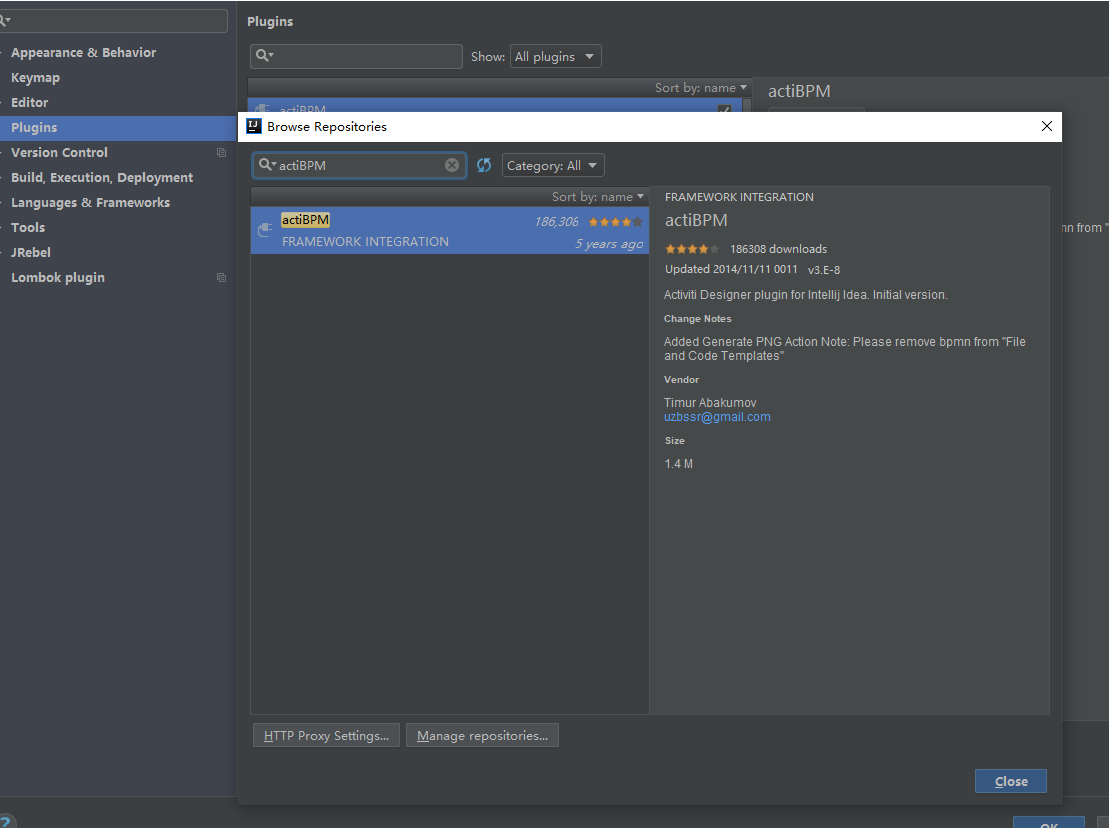
Task: Click the Plugins panel search field
Action: pos(356,57)
